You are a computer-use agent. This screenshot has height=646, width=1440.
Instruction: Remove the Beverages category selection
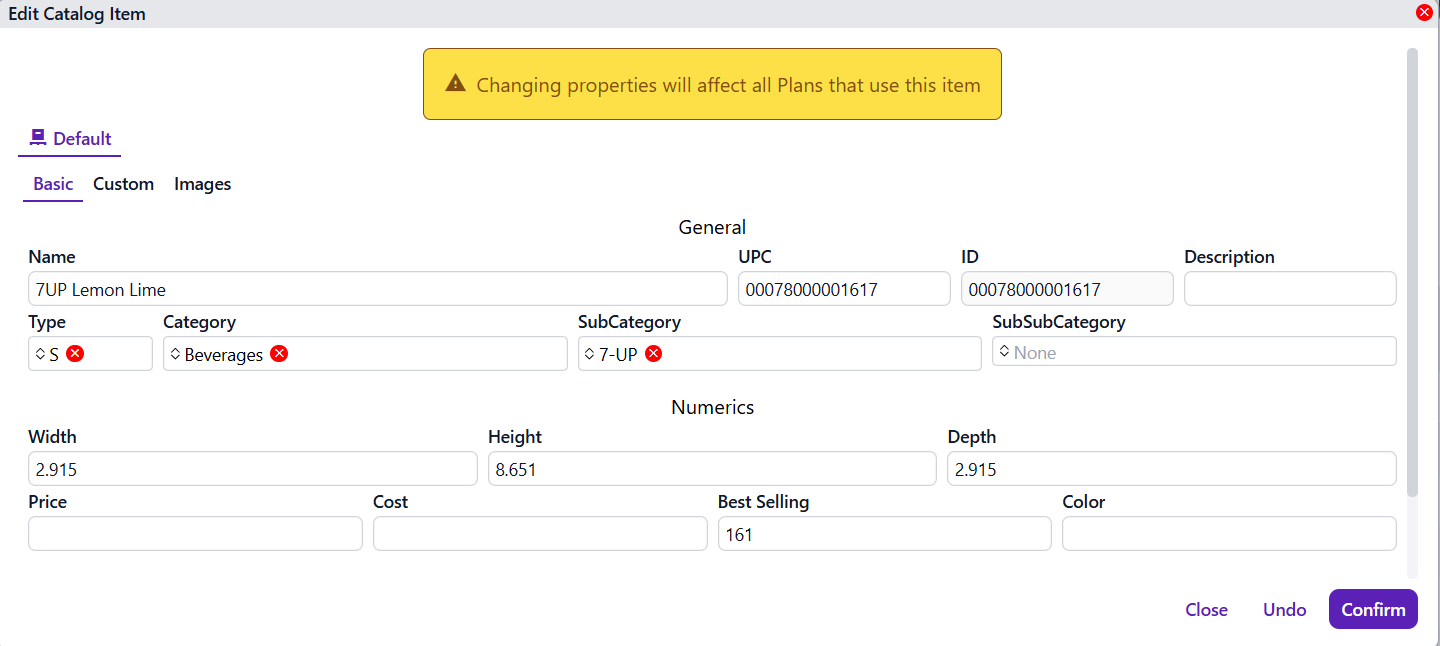[279, 354]
